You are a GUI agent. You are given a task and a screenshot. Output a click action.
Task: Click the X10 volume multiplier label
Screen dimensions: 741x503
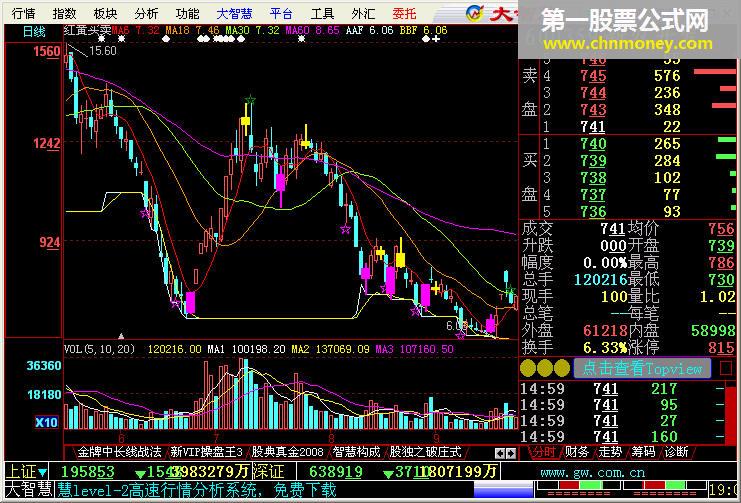[46, 422]
